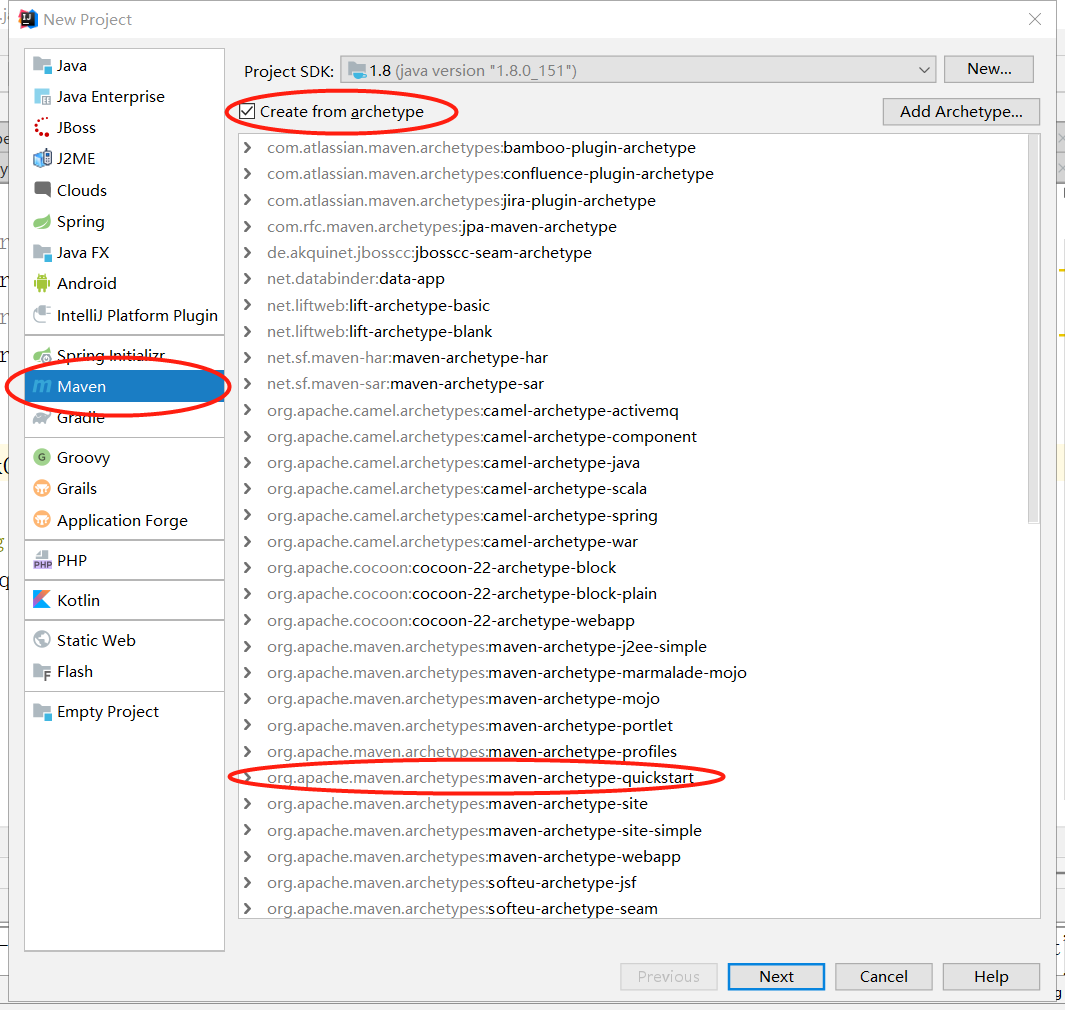Select the Empty Project type
Screen dimensions: 1065x1010
124,712
